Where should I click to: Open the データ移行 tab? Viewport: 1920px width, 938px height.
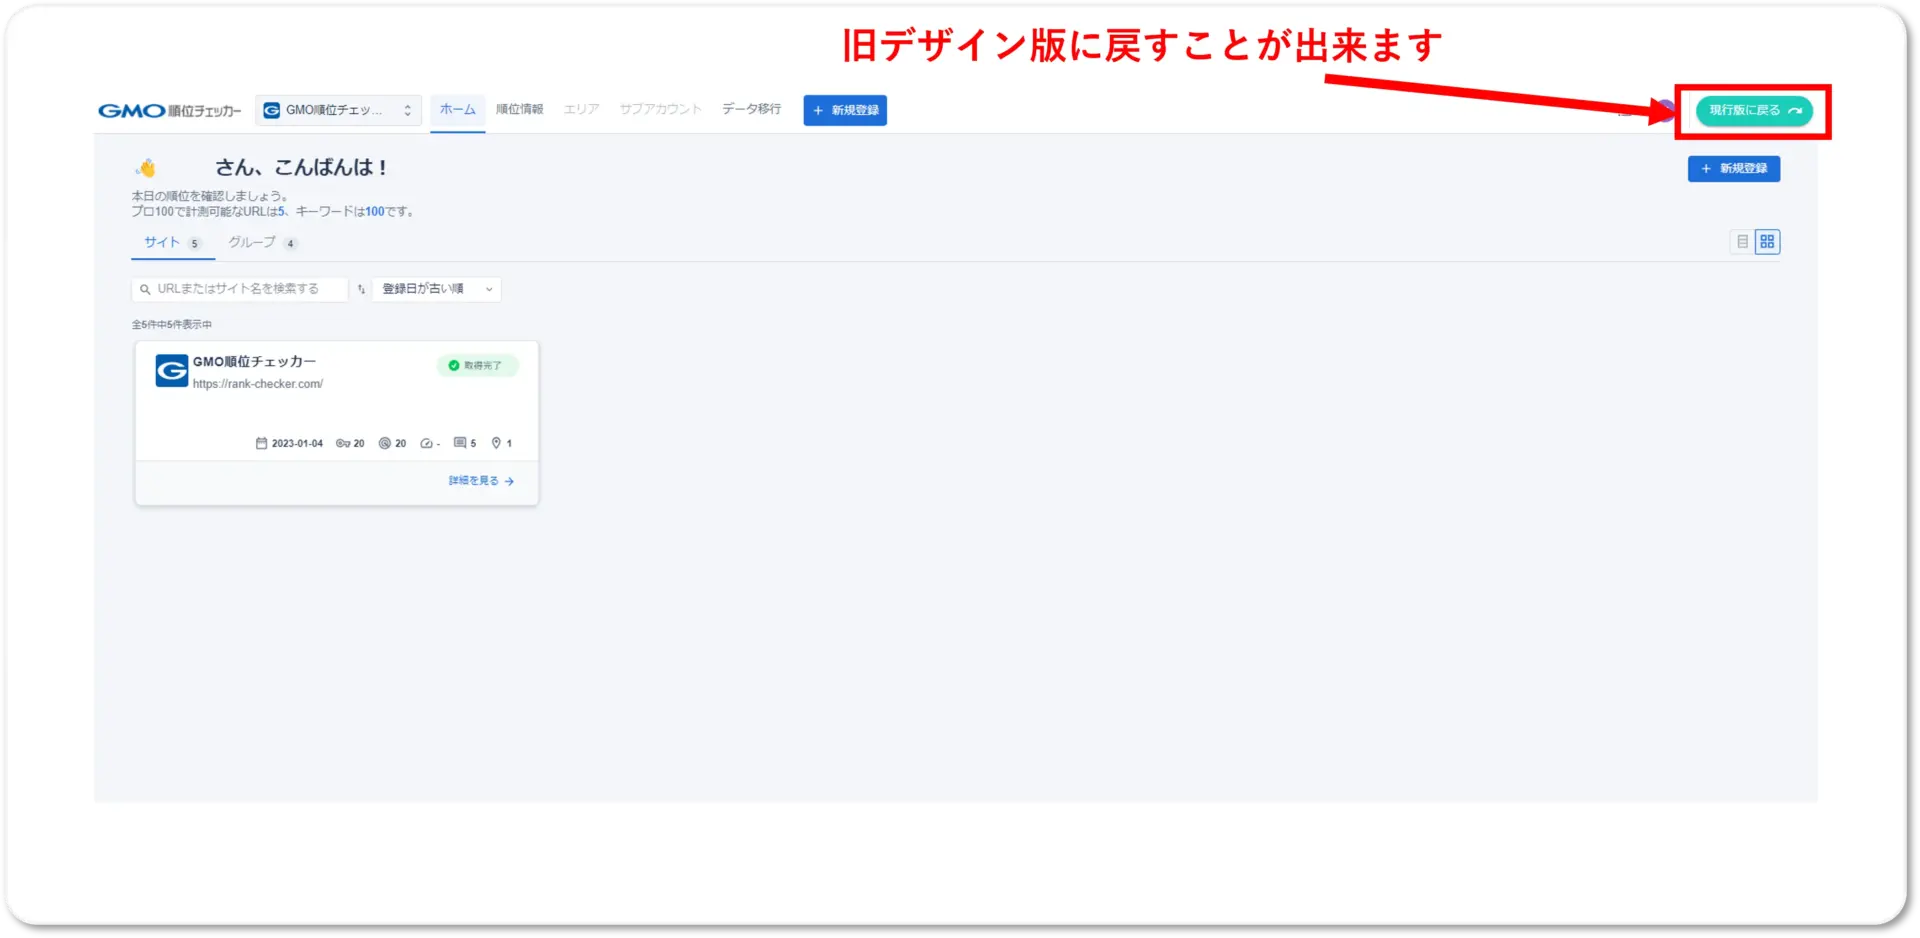point(752,109)
